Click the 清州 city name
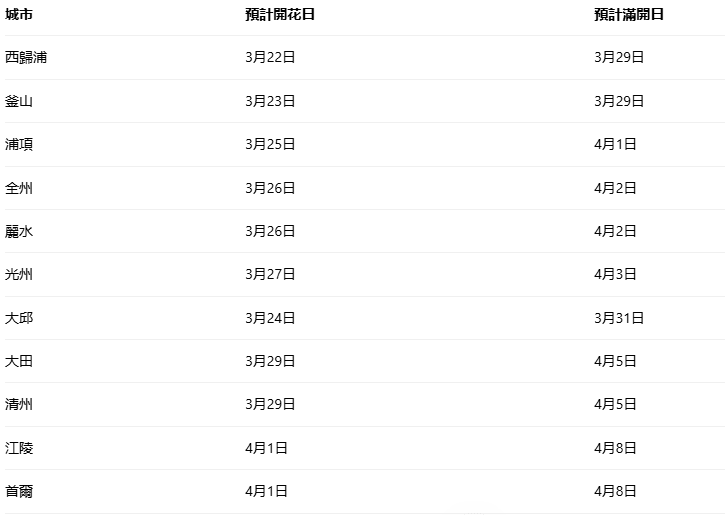The width and height of the screenshot is (725, 515). click(19, 404)
